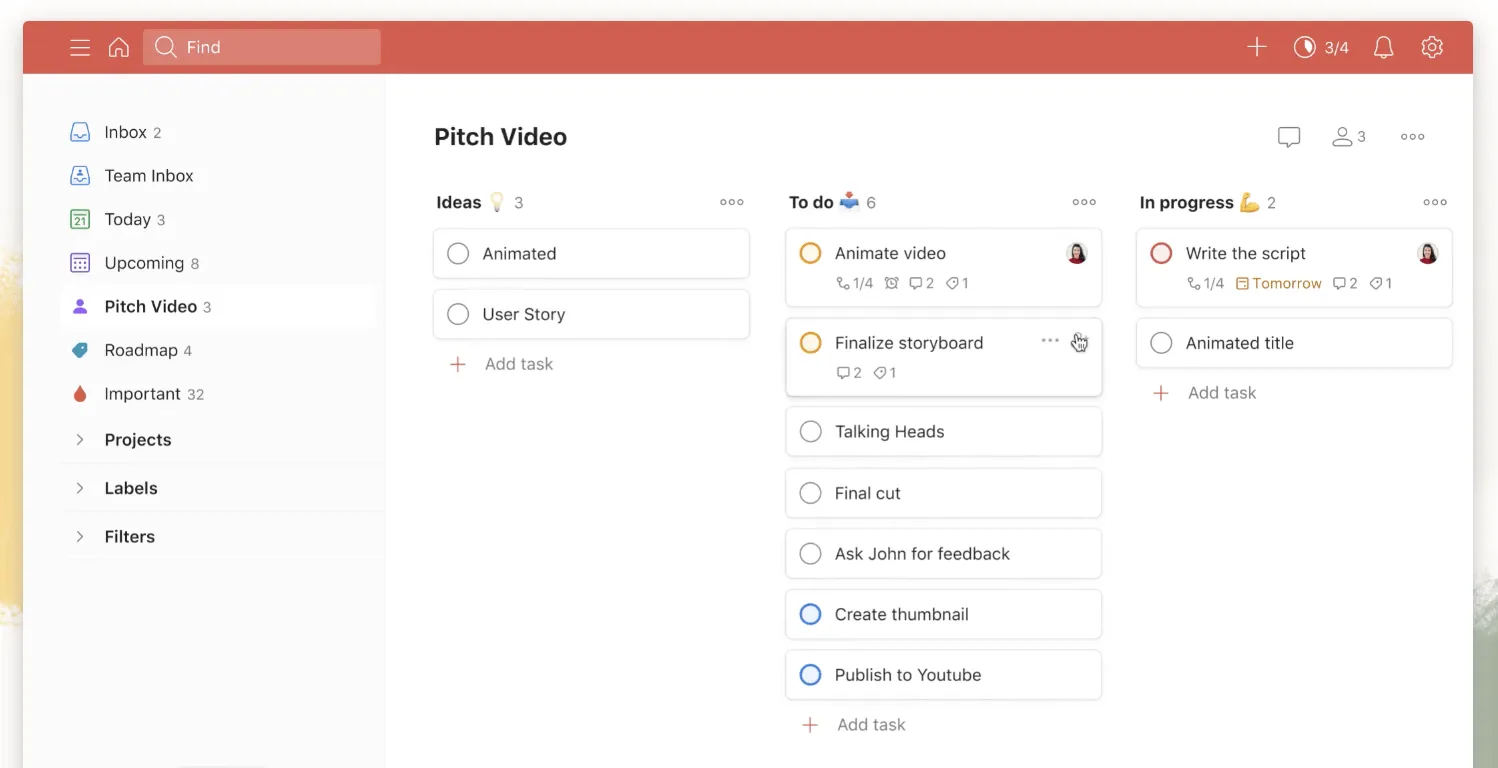Open the User Story task title
The height and width of the screenshot is (768, 1498).
coord(524,314)
